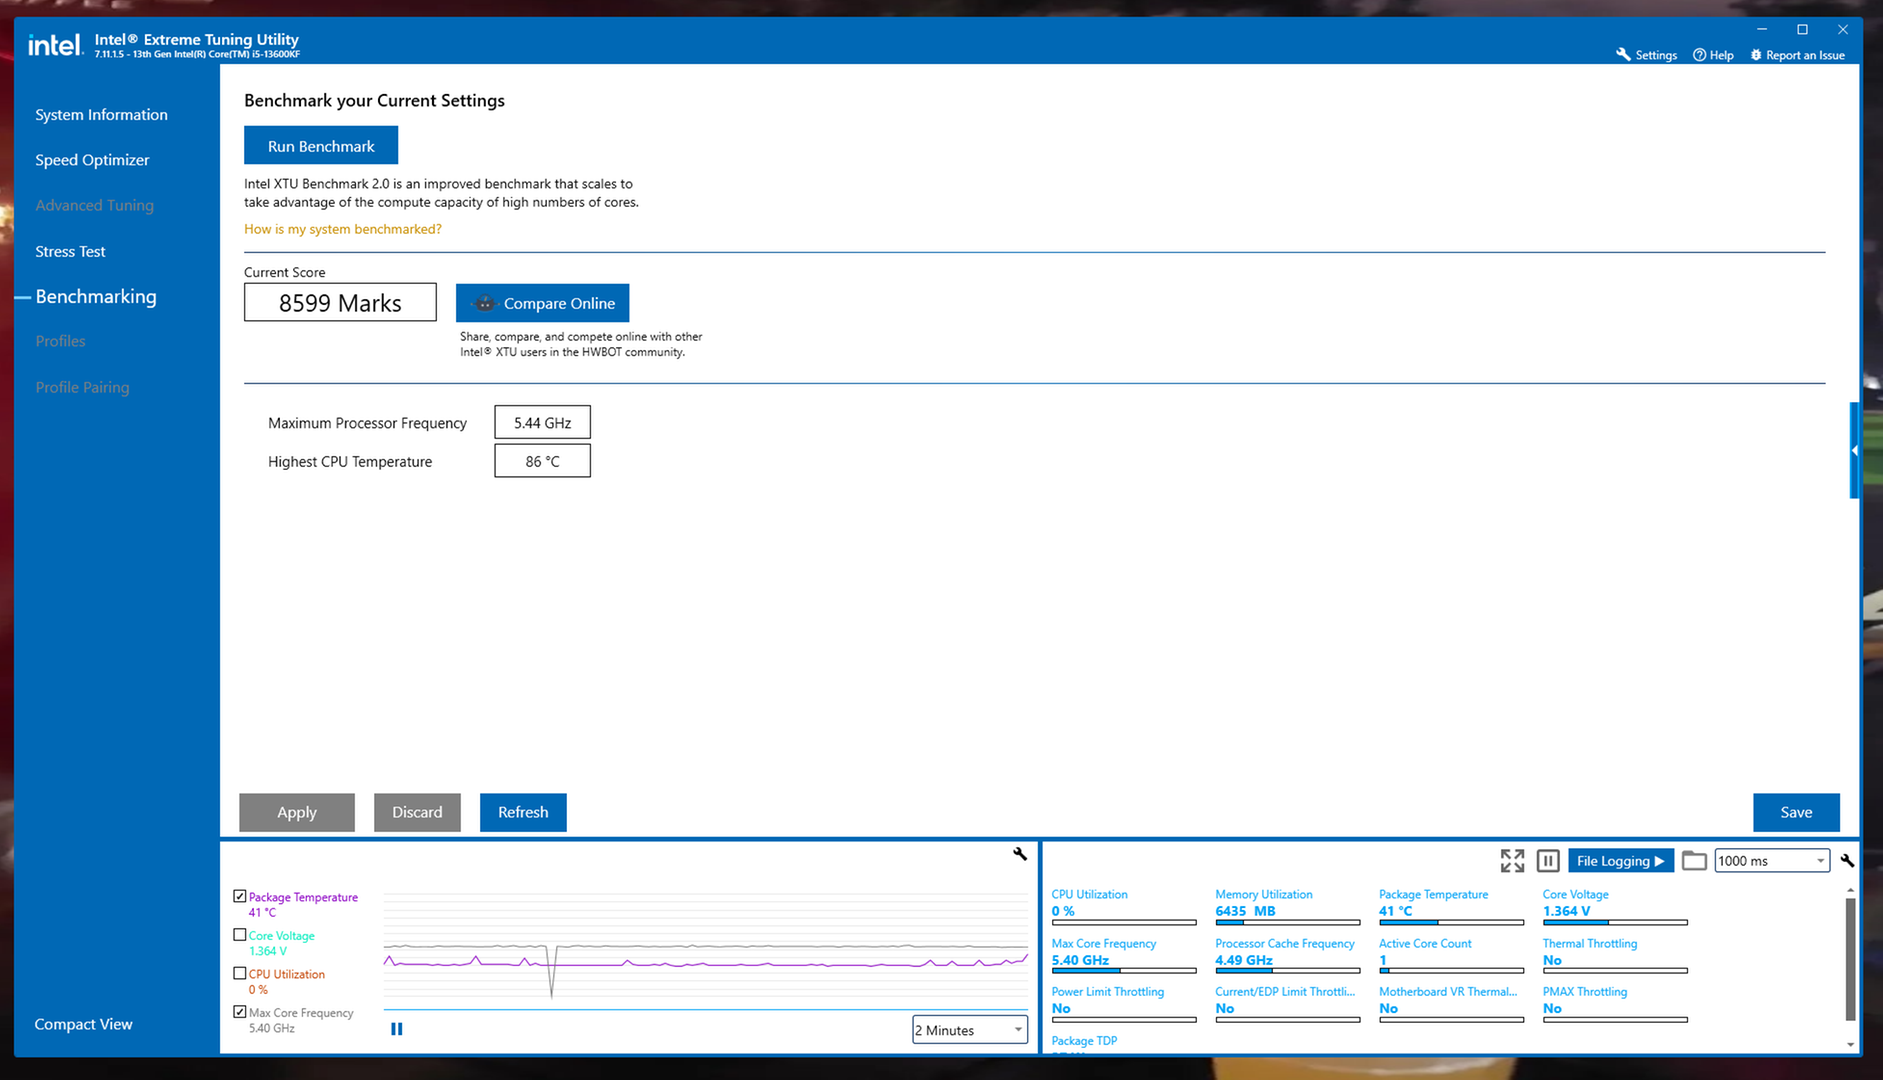
Task: Click Memory Utilization 6435 MB monitor
Action: tap(1287, 906)
